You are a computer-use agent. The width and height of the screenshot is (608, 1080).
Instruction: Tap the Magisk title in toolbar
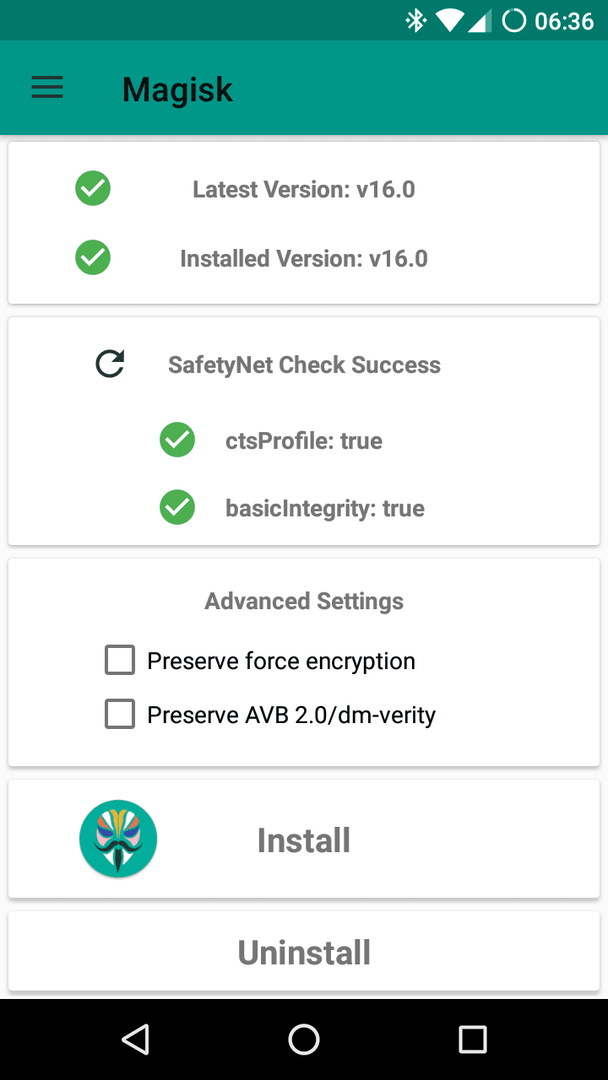tap(178, 89)
